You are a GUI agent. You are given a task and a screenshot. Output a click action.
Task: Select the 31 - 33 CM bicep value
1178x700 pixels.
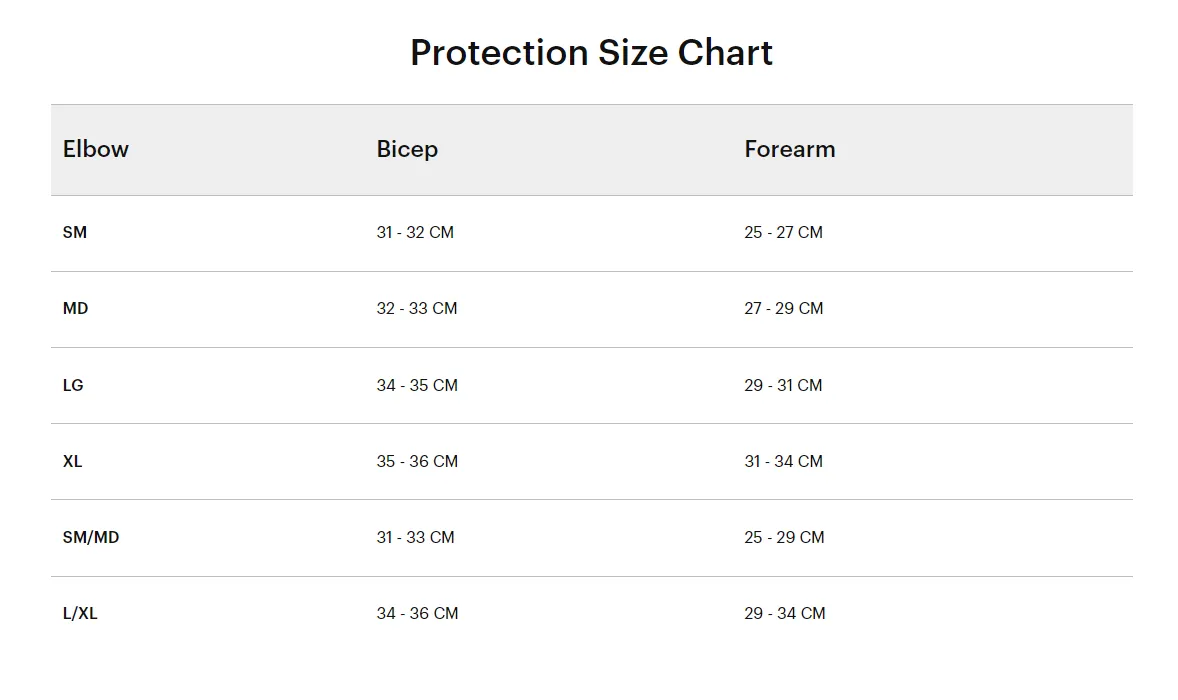click(x=415, y=537)
